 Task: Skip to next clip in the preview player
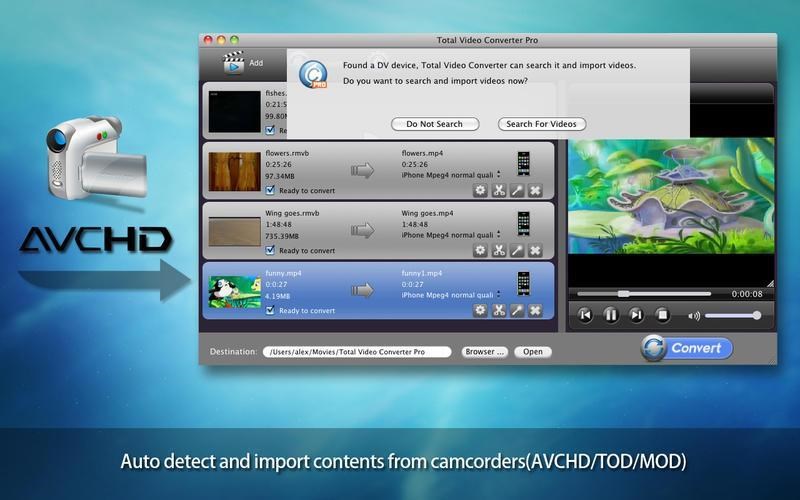tap(636, 315)
